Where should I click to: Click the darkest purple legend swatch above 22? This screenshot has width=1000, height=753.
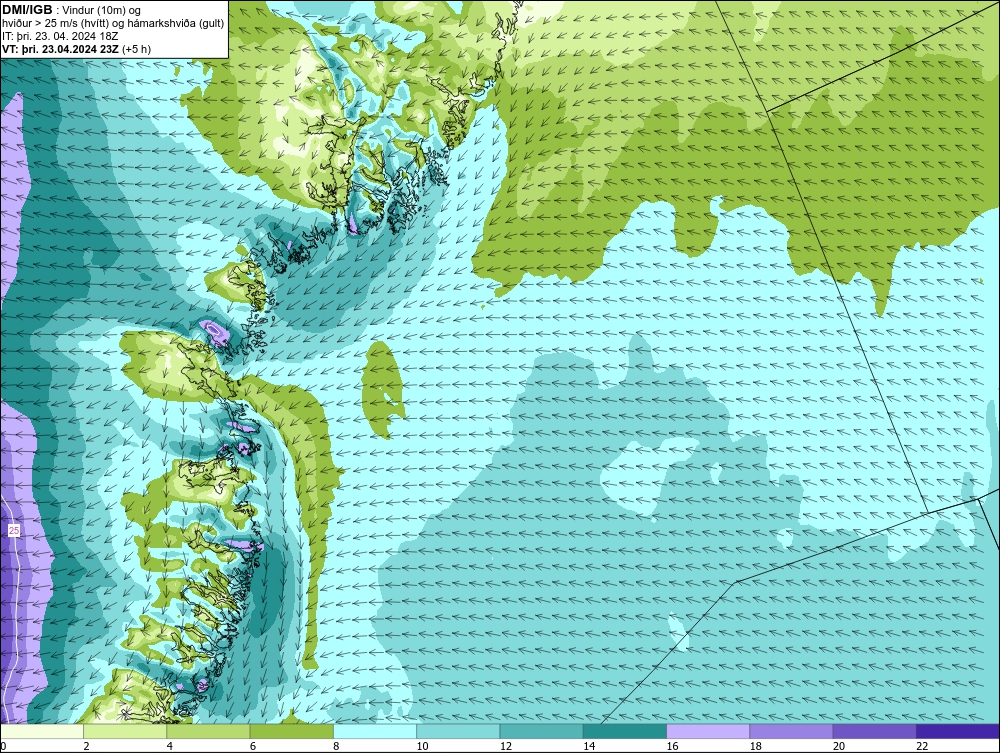pos(957,731)
